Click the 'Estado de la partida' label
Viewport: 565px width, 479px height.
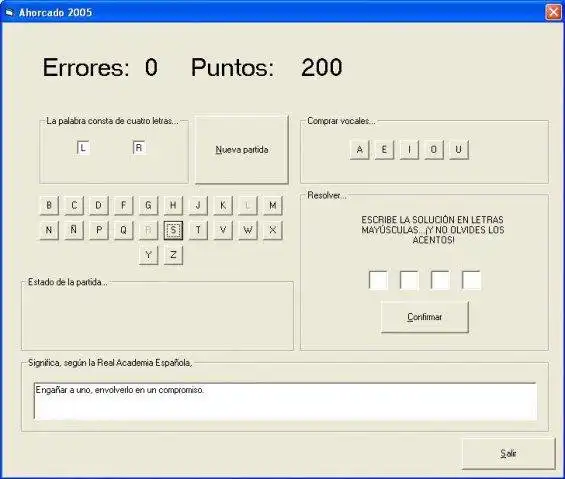(x=68, y=282)
